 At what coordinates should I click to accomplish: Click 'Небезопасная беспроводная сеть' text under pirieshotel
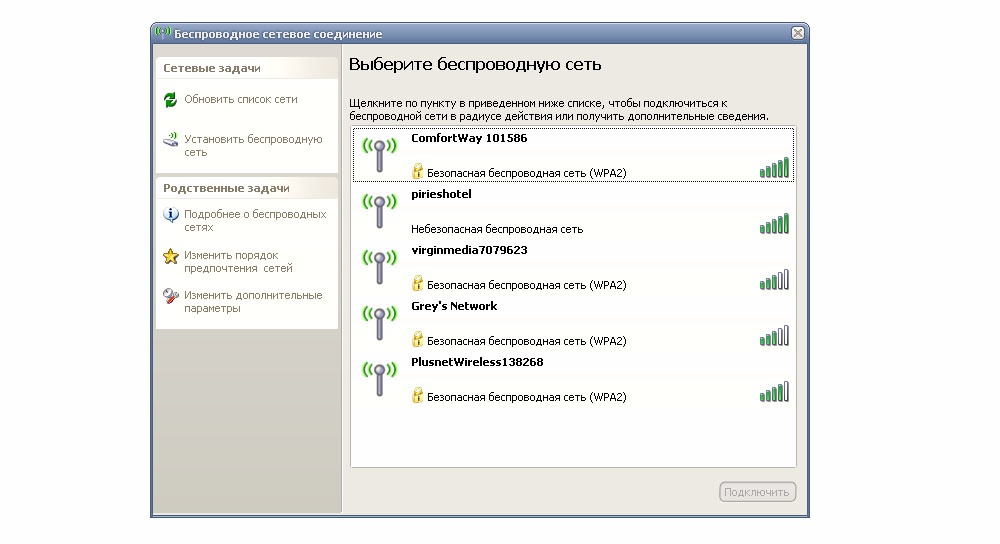click(497, 229)
